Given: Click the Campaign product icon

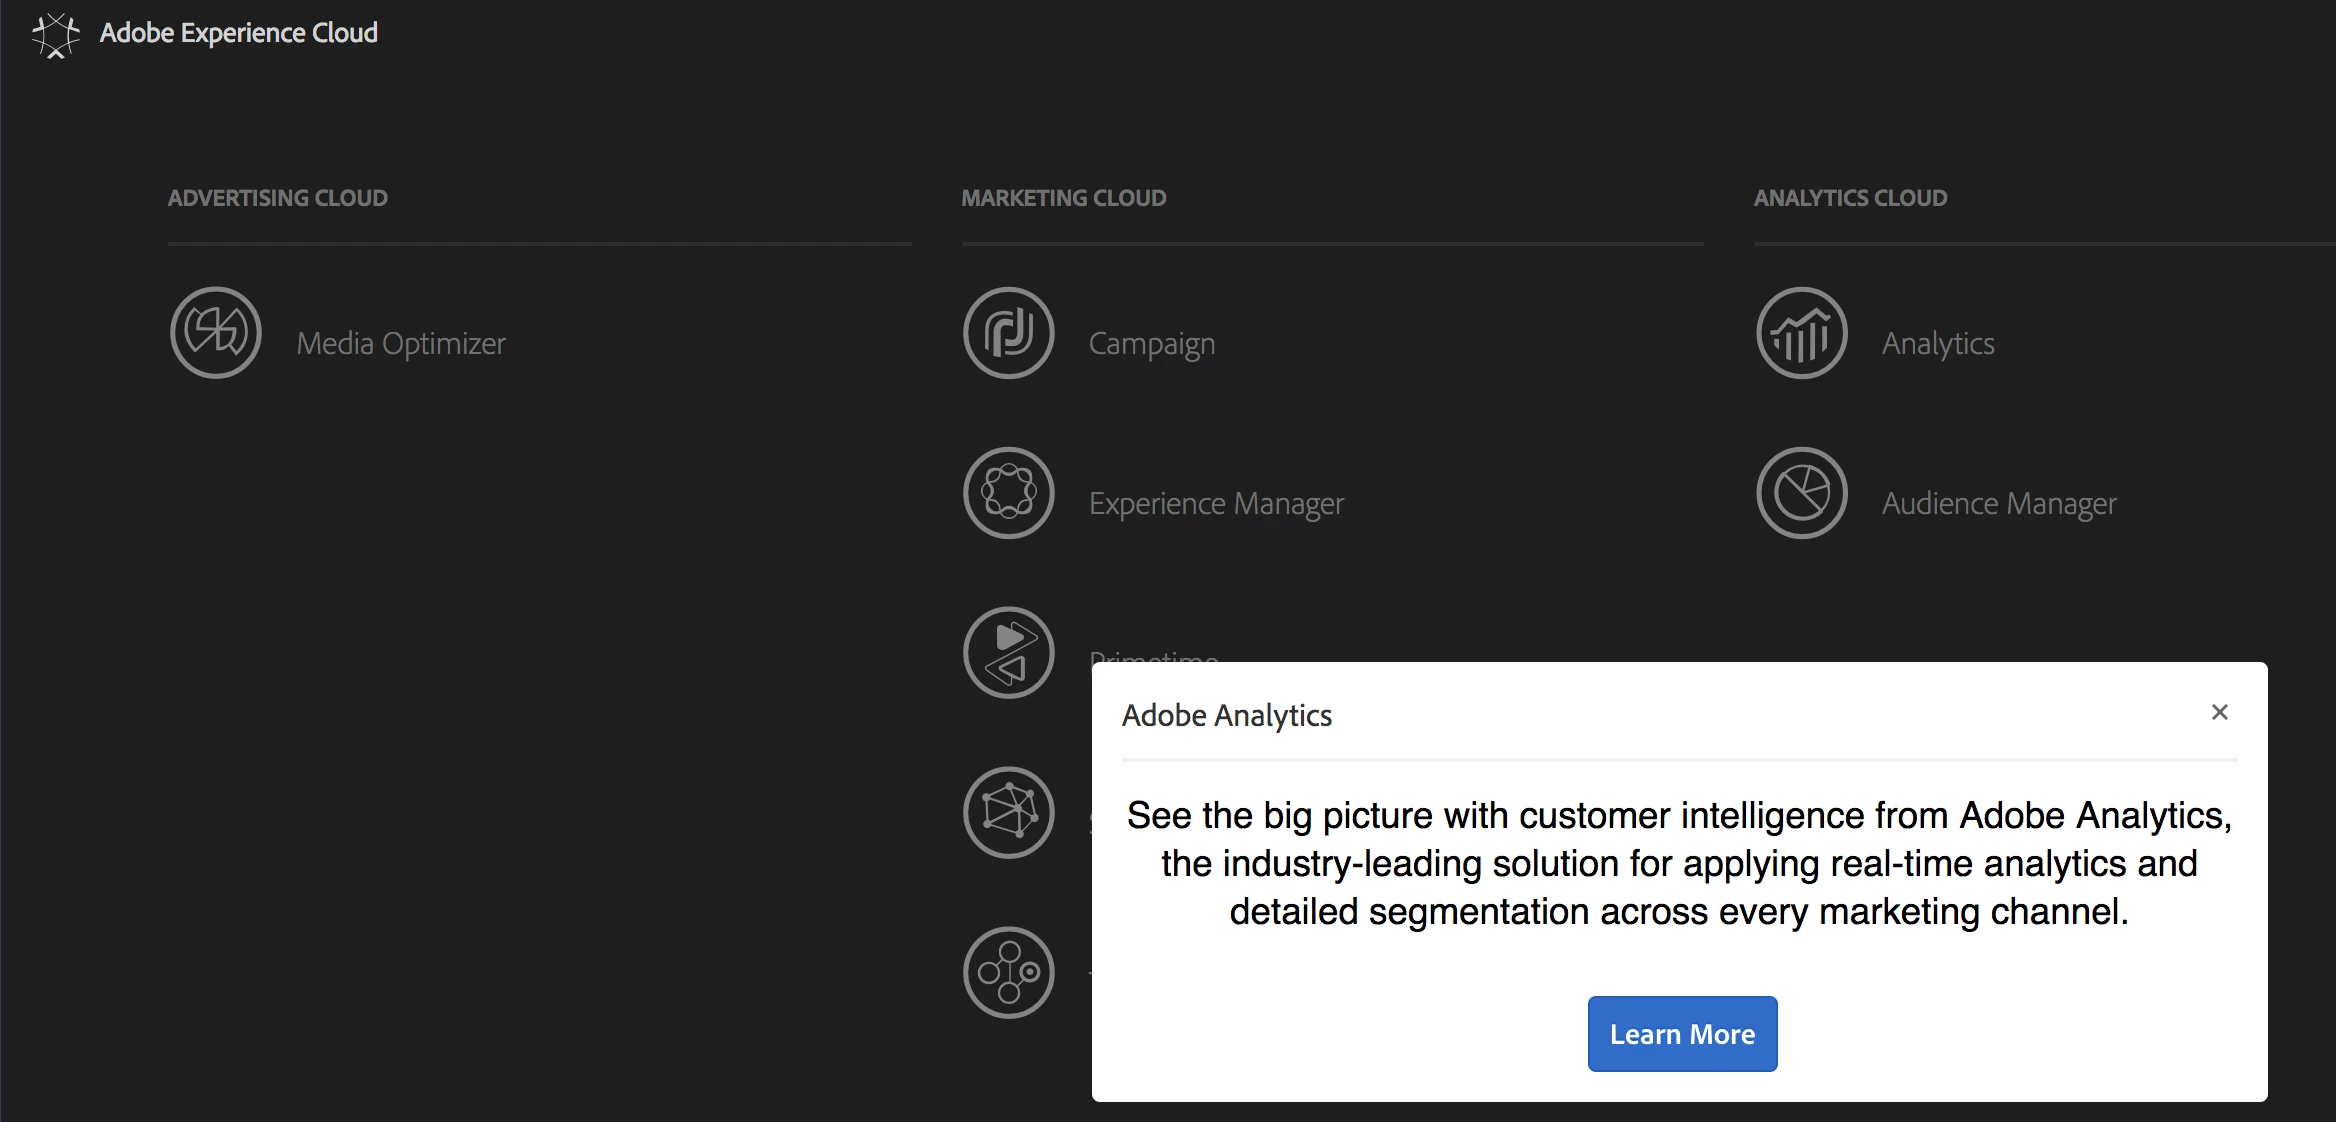Looking at the screenshot, I should tap(1008, 333).
